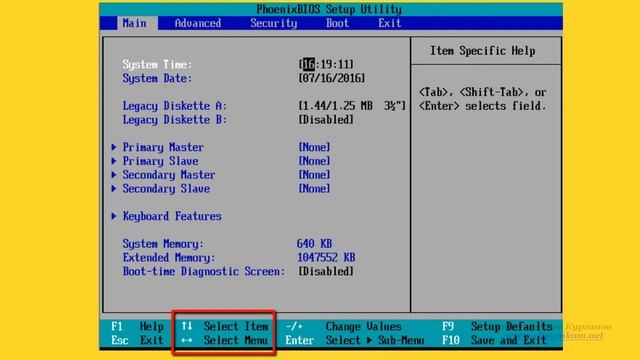
Task: Select the System Date label
Action: pos(157,78)
